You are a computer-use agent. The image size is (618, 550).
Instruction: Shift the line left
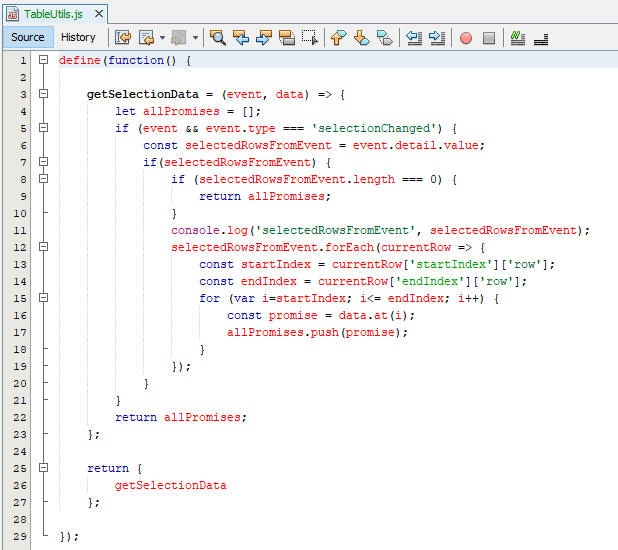[414, 38]
